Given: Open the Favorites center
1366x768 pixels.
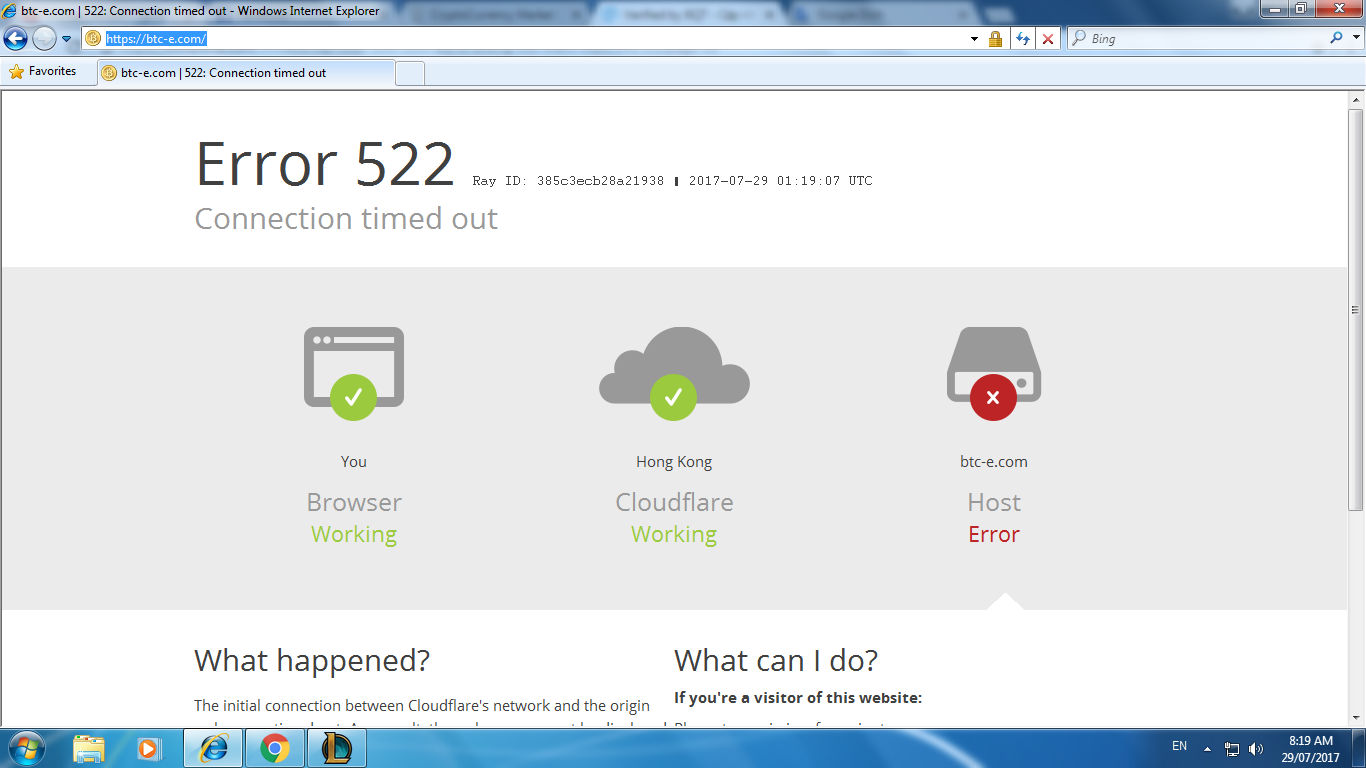Looking at the screenshot, I should 43,72.
